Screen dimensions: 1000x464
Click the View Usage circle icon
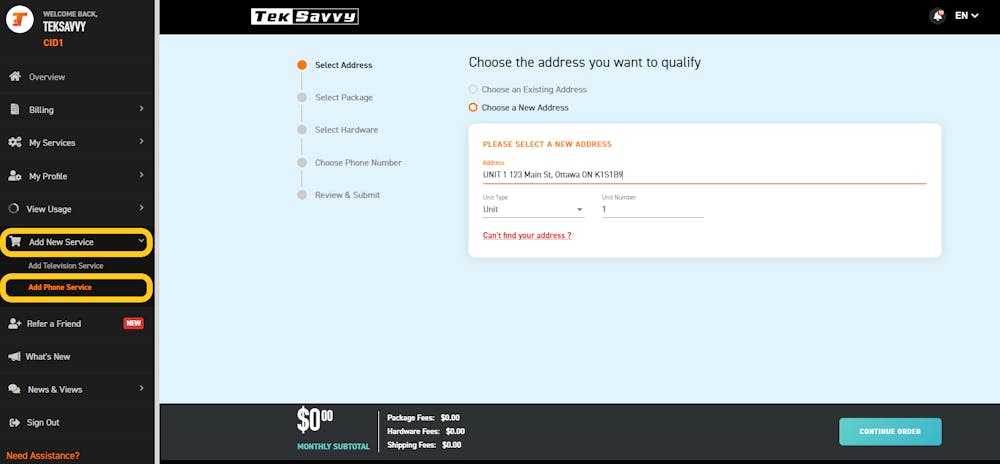tap(13, 208)
